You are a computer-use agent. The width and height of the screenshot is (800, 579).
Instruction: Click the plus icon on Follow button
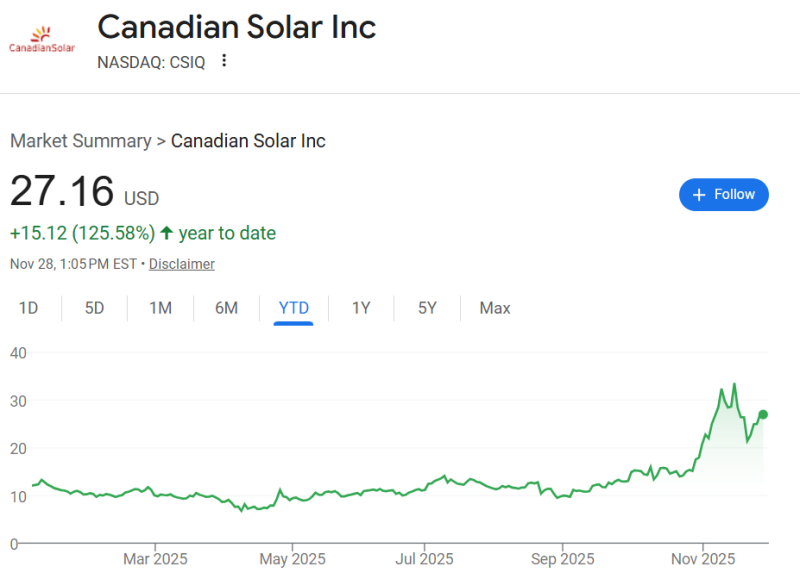pos(699,195)
